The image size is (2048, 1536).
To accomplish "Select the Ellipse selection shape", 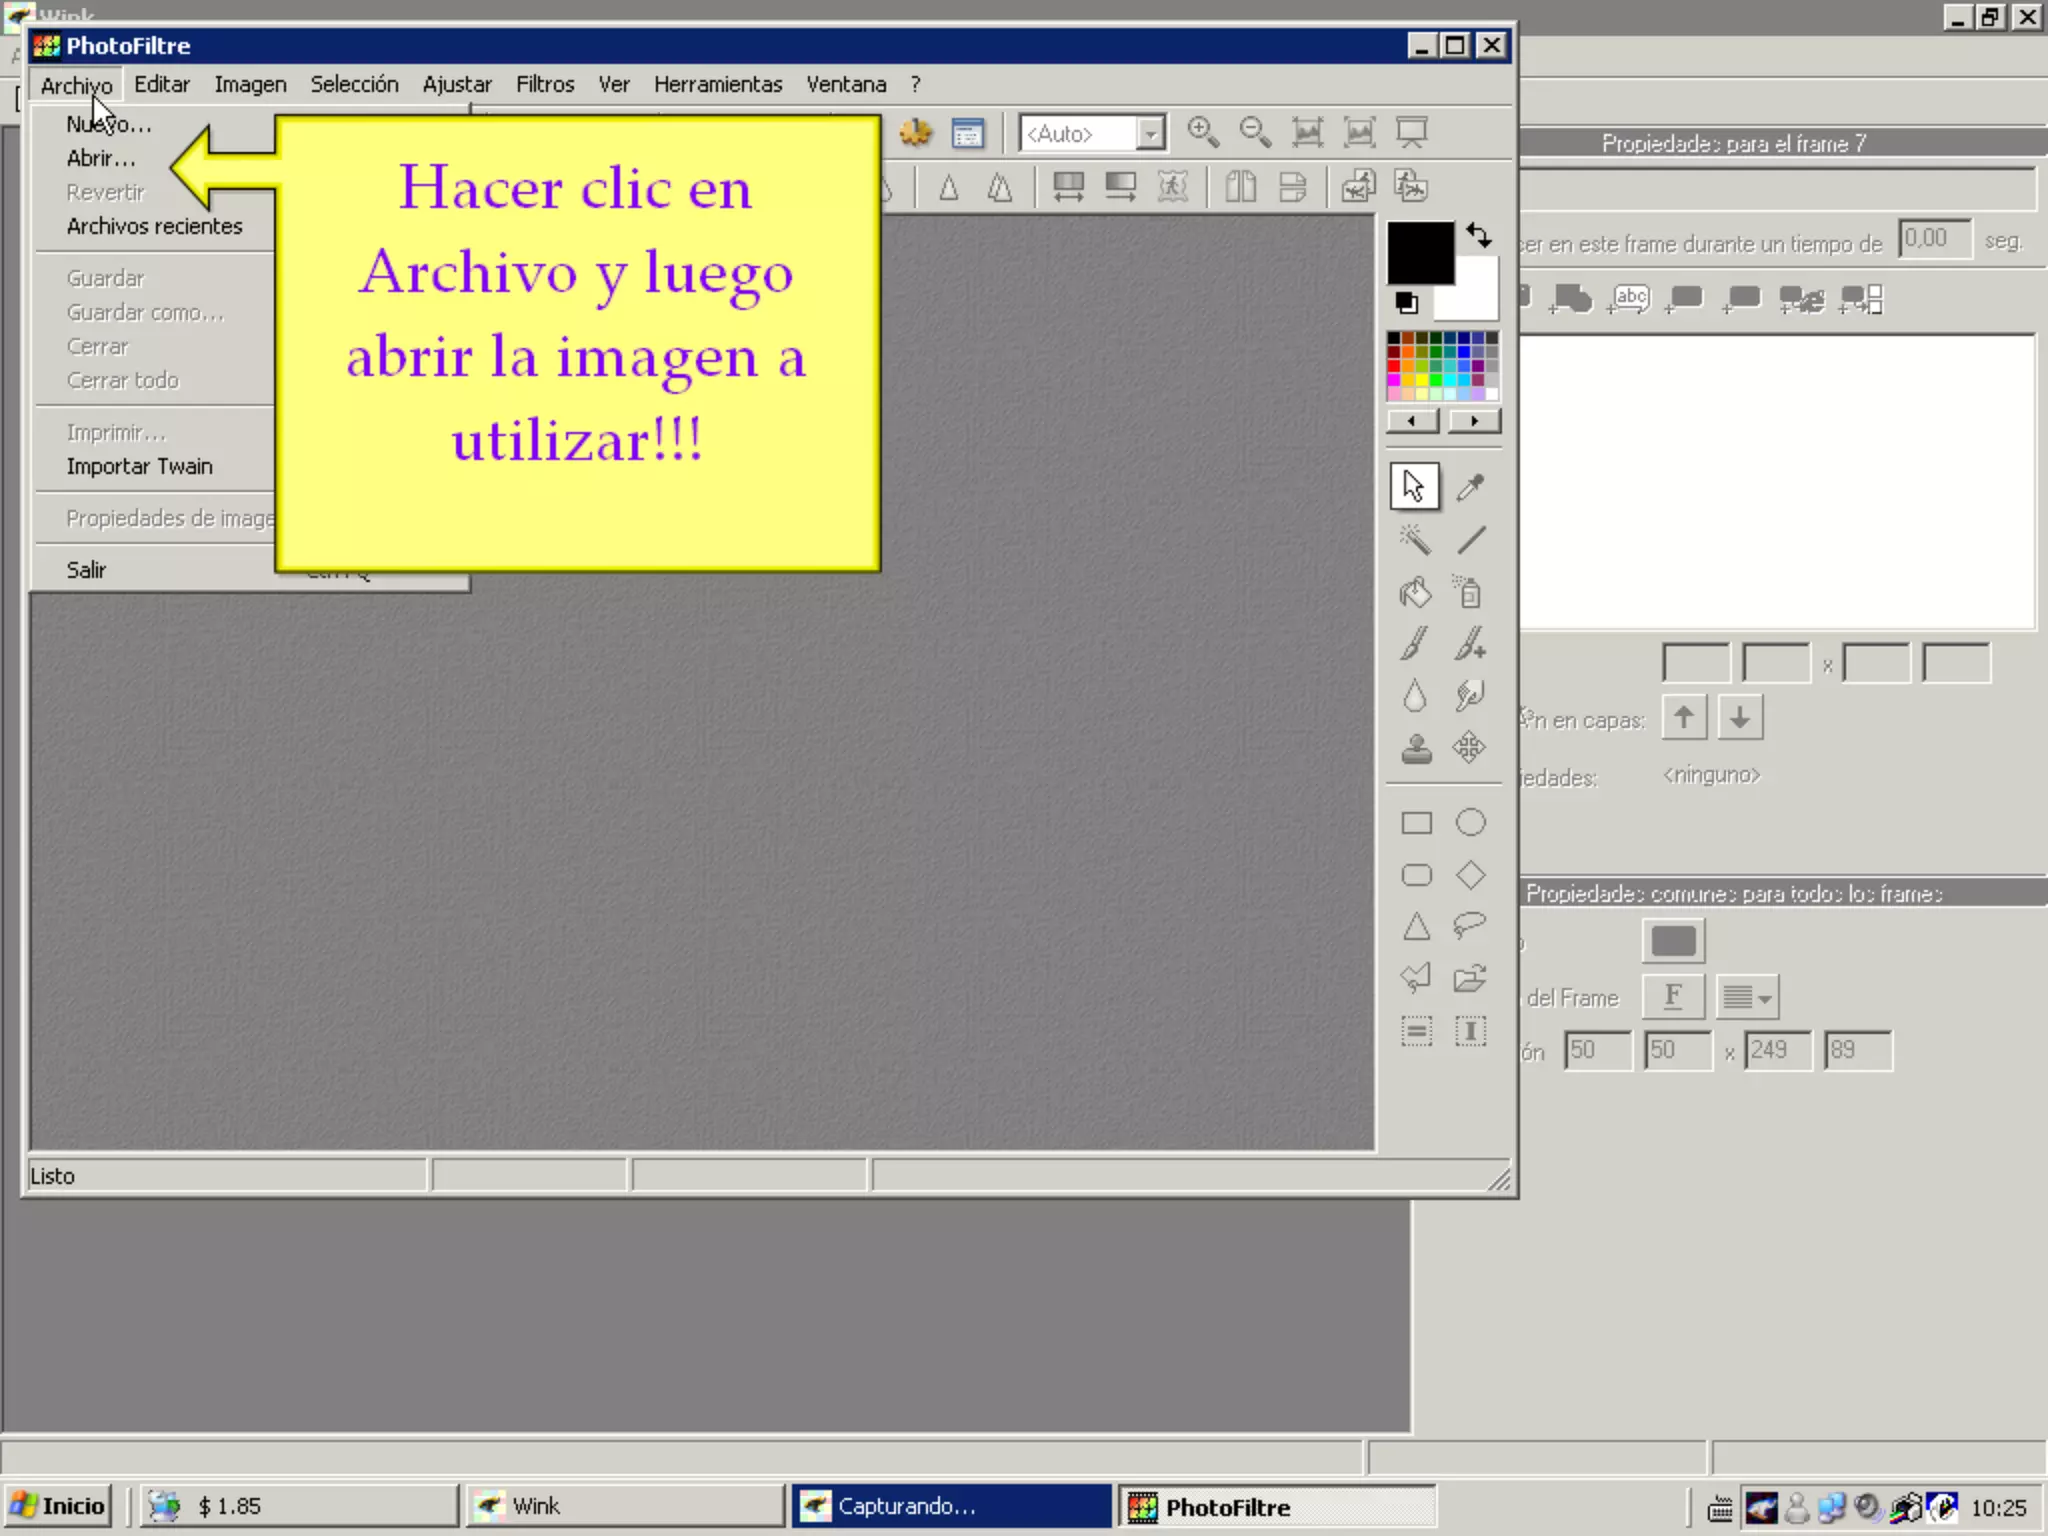I will [1470, 822].
